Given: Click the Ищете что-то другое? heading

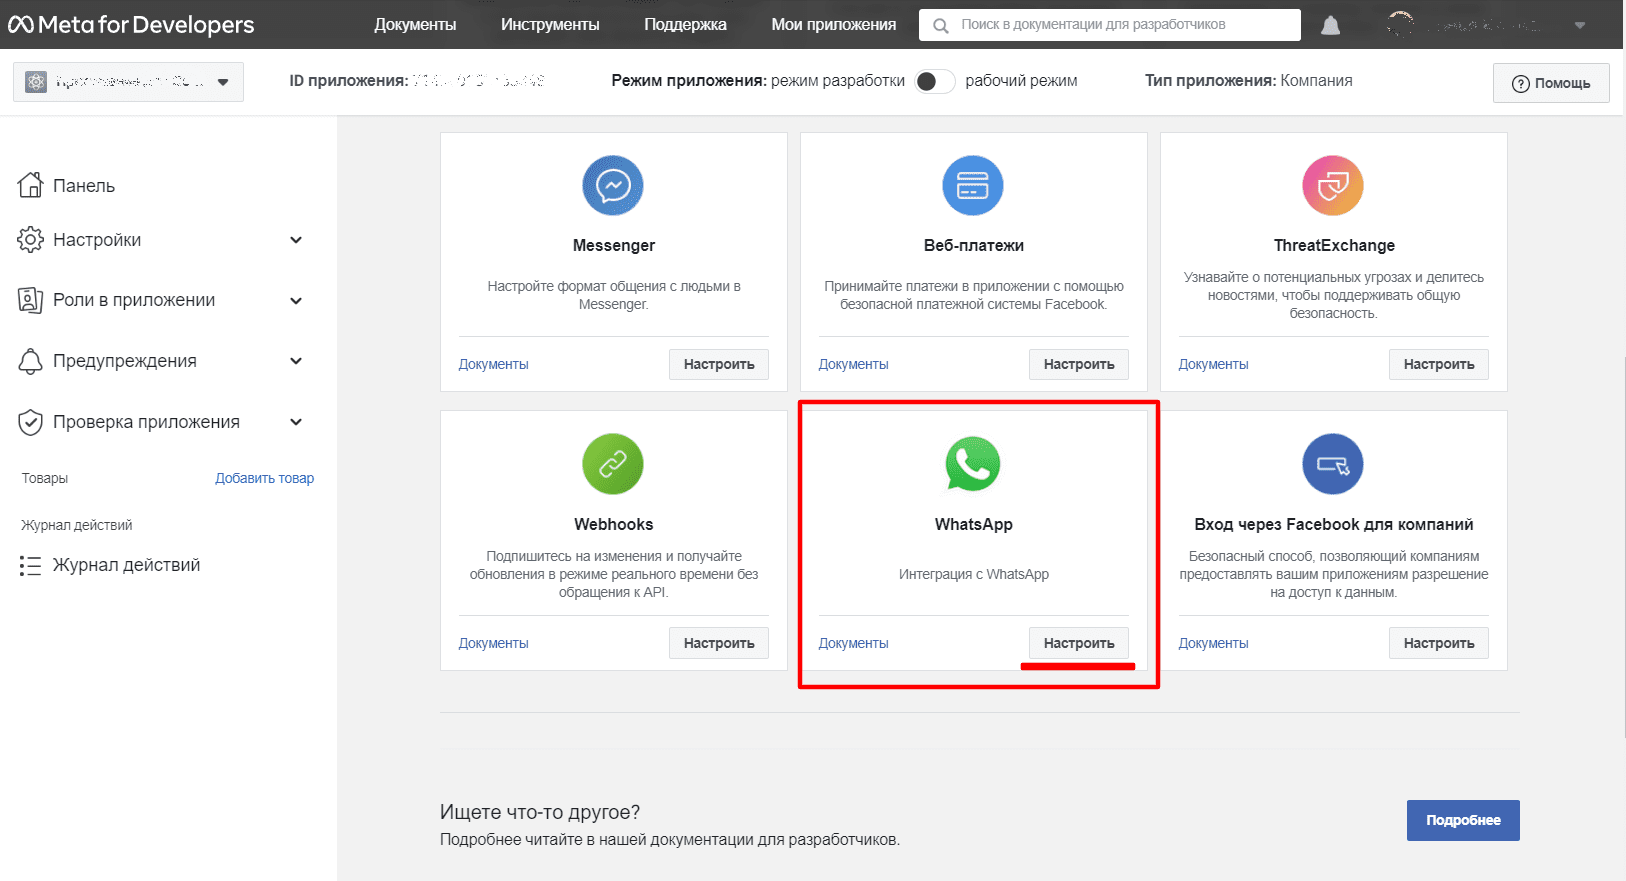Looking at the screenshot, I should (540, 812).
